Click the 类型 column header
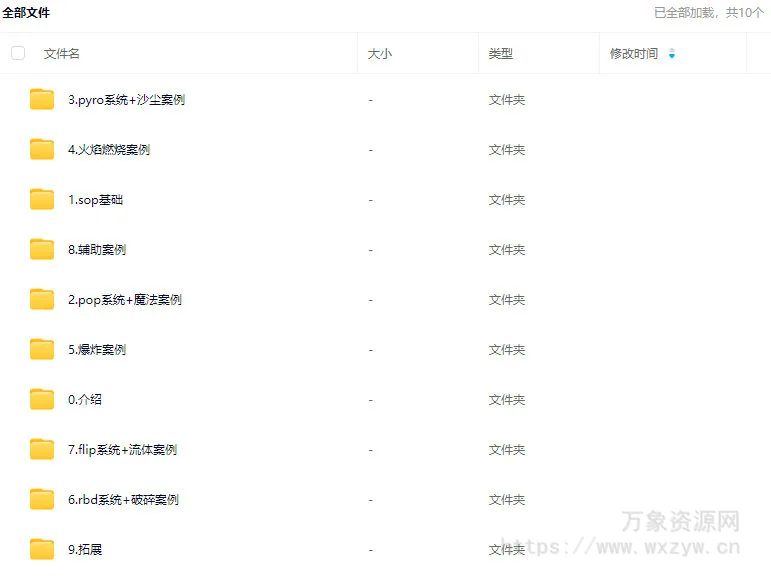This screenshot has height=581, width=771. (501, 54)
